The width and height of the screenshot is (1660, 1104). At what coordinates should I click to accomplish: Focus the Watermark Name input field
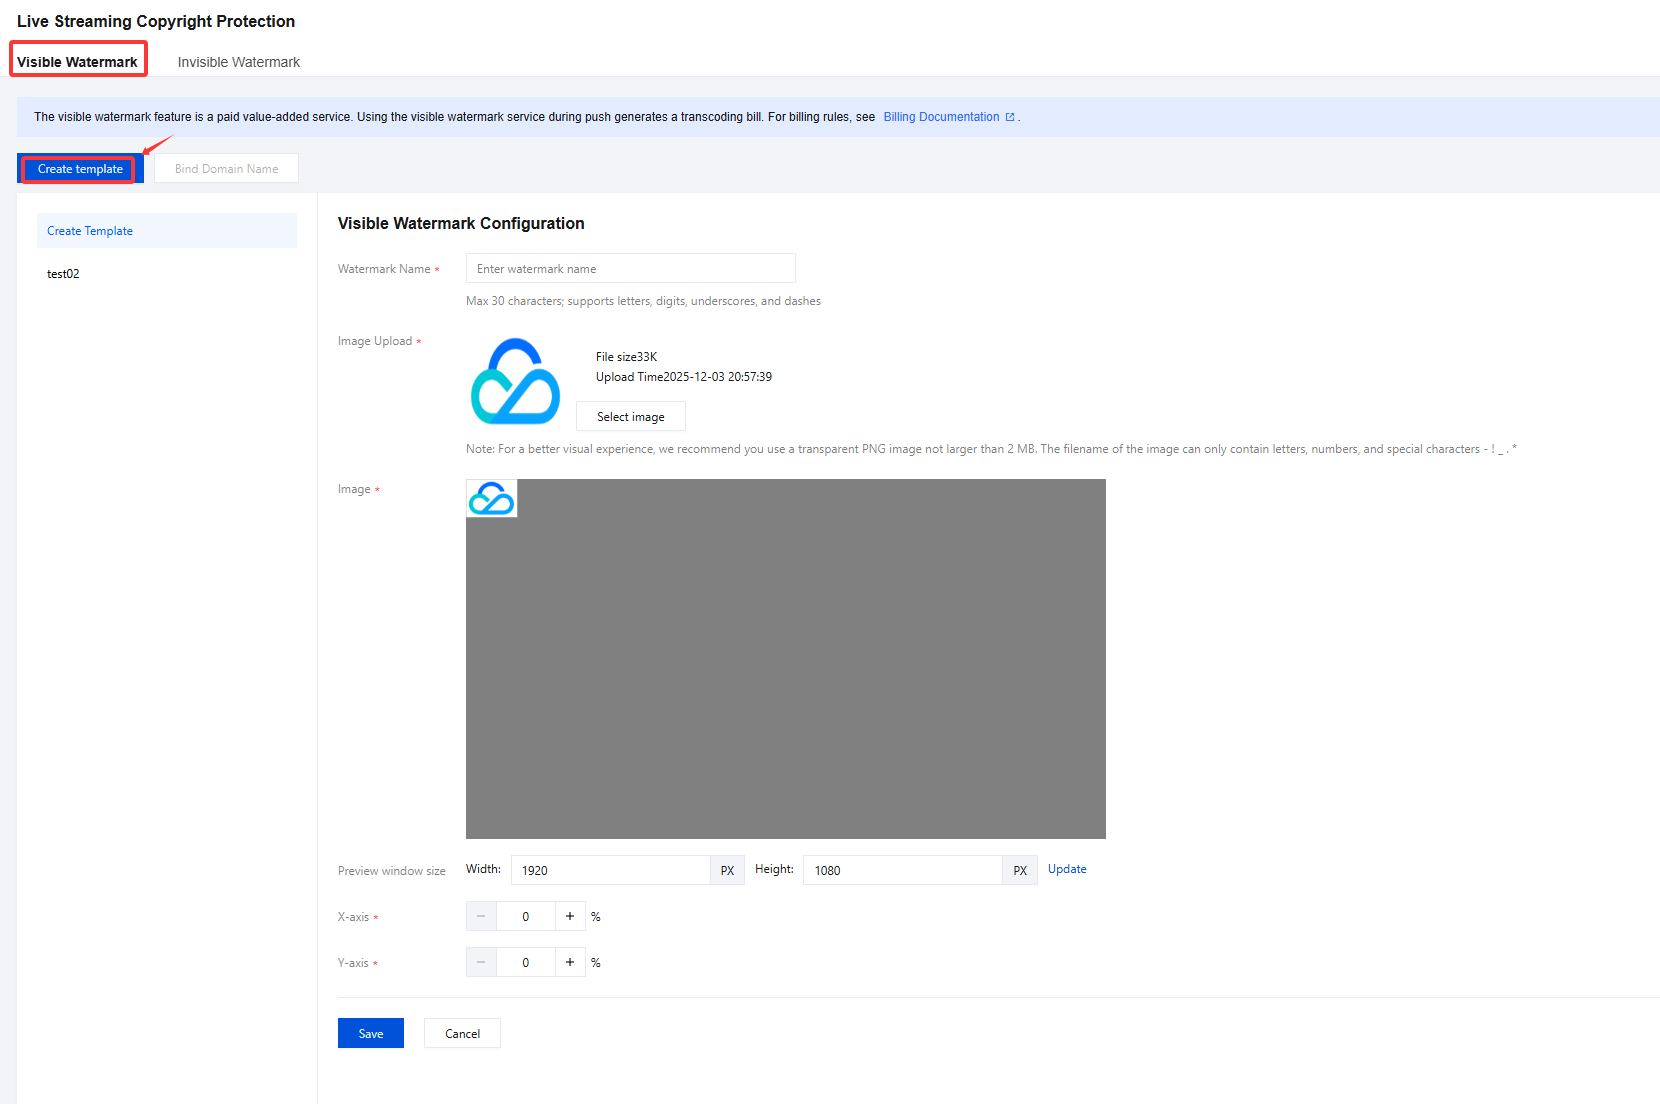coord(630,269)
